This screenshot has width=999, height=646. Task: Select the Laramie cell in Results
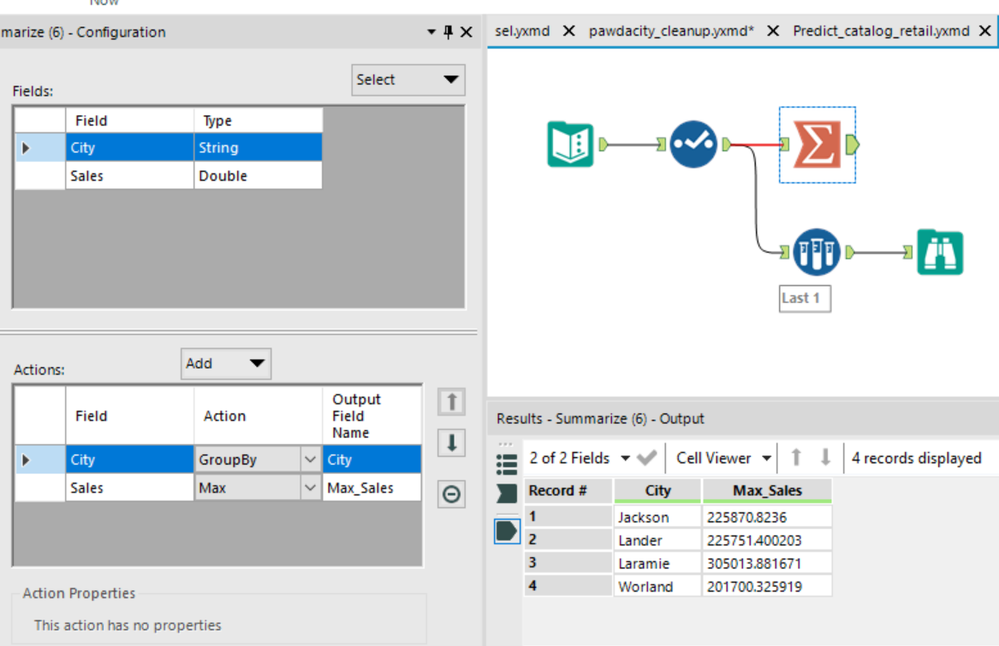click(x=658, y=563)
